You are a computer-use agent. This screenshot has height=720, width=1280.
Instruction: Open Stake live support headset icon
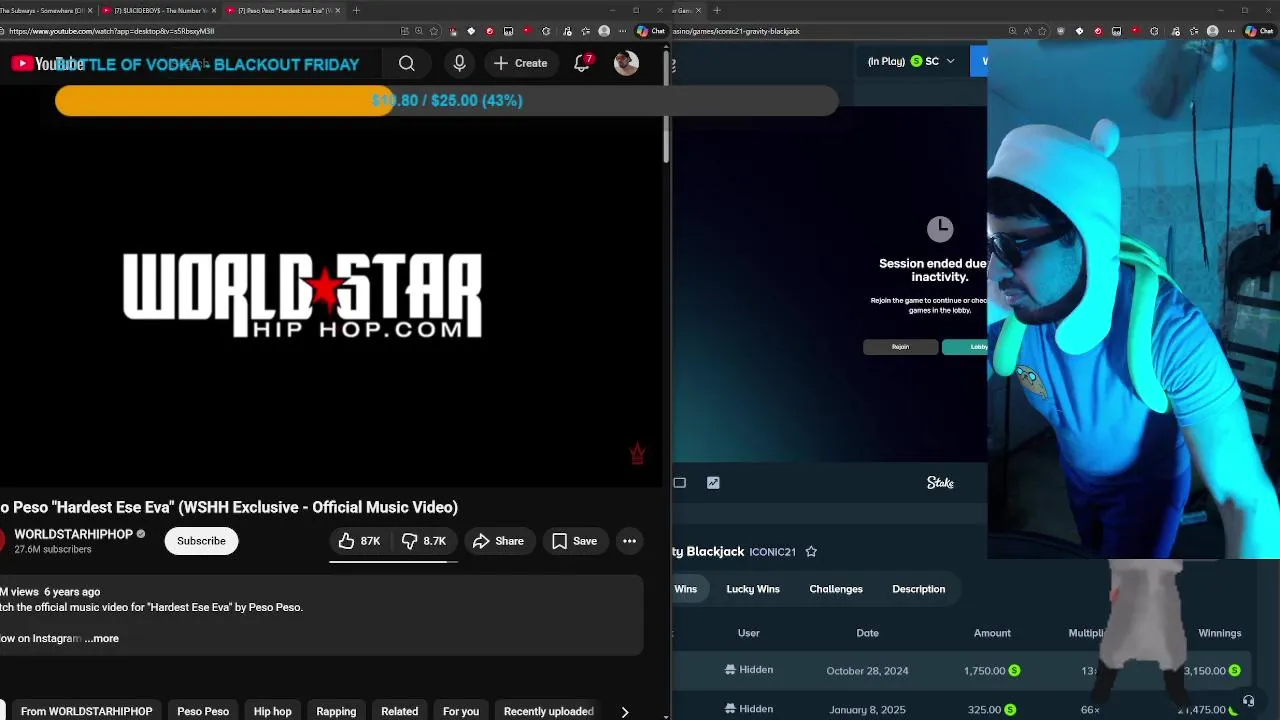(x=1248, y=702)
